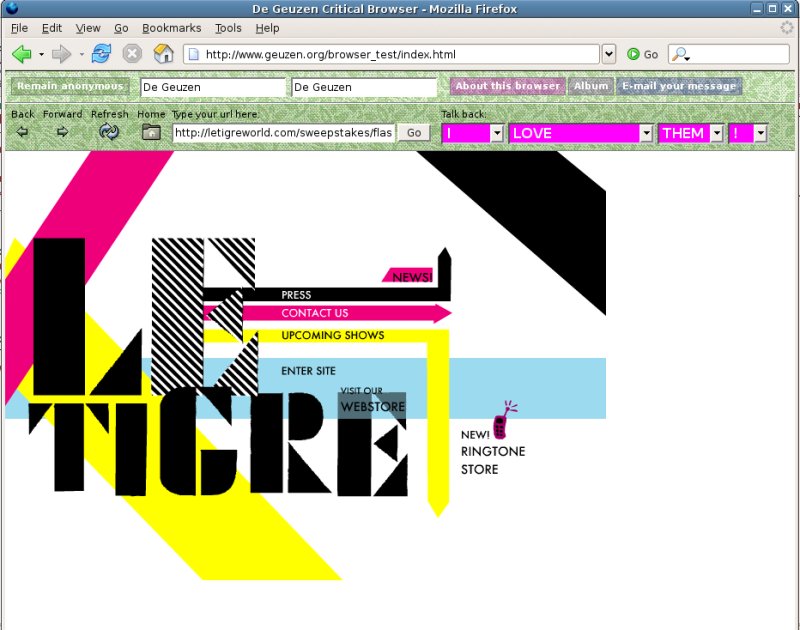The height and width of the screenshot is (630, 800).
Task: Click the RINGTONE STORE link
Action: [493, 460]
